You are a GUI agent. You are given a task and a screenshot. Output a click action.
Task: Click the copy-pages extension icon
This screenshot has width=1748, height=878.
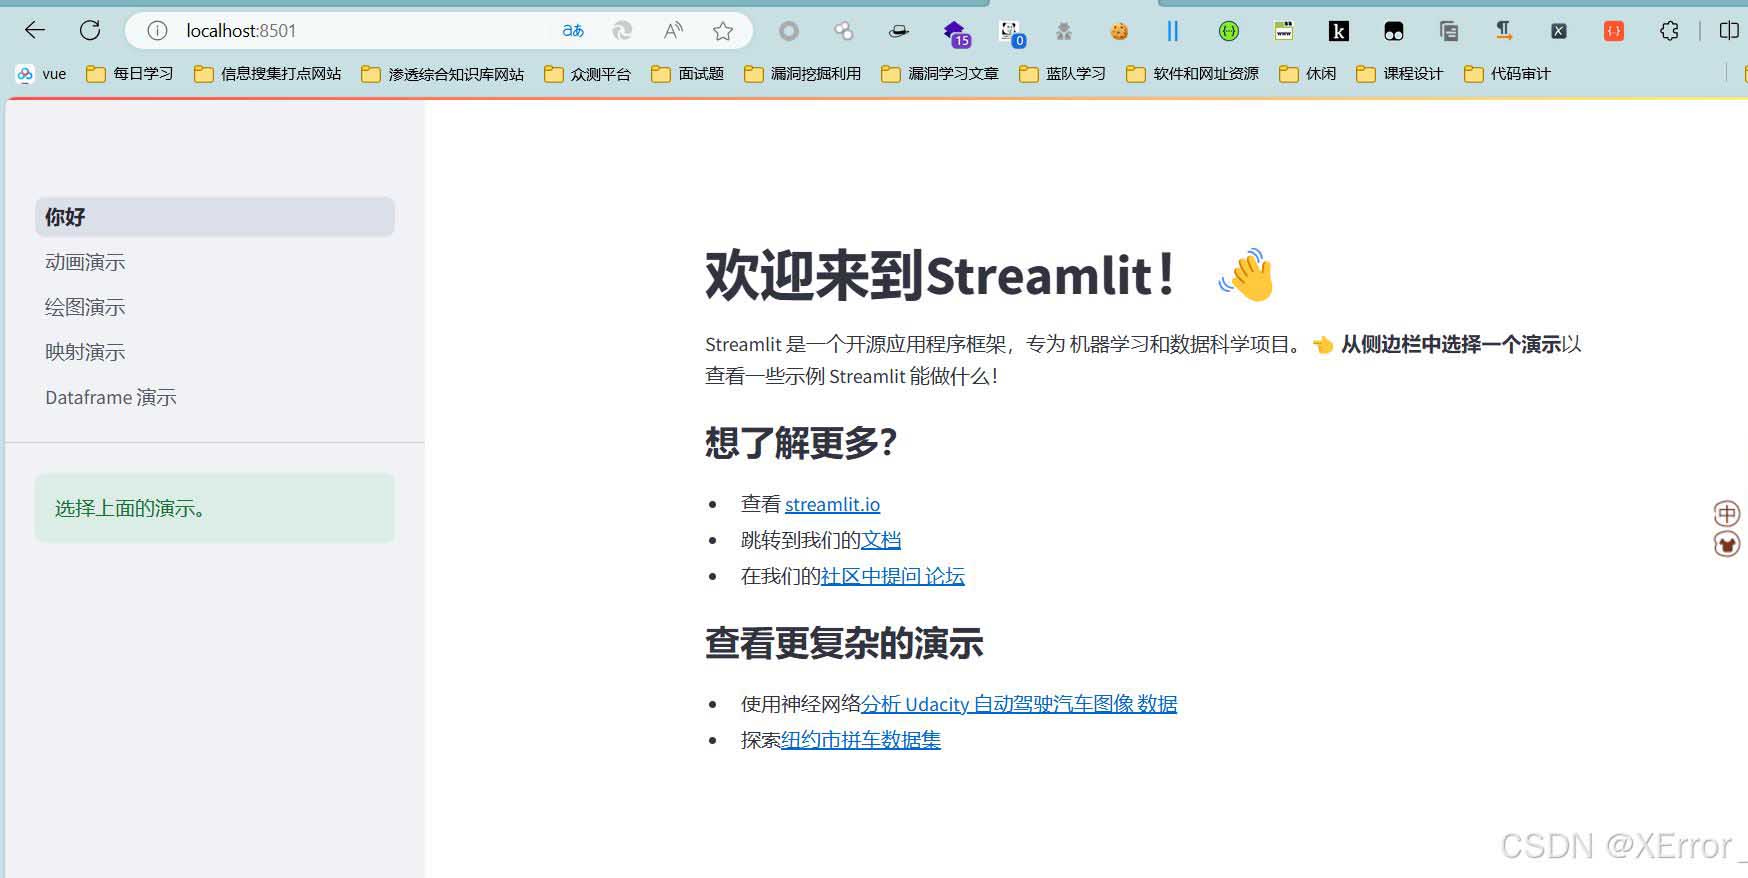1448,31
